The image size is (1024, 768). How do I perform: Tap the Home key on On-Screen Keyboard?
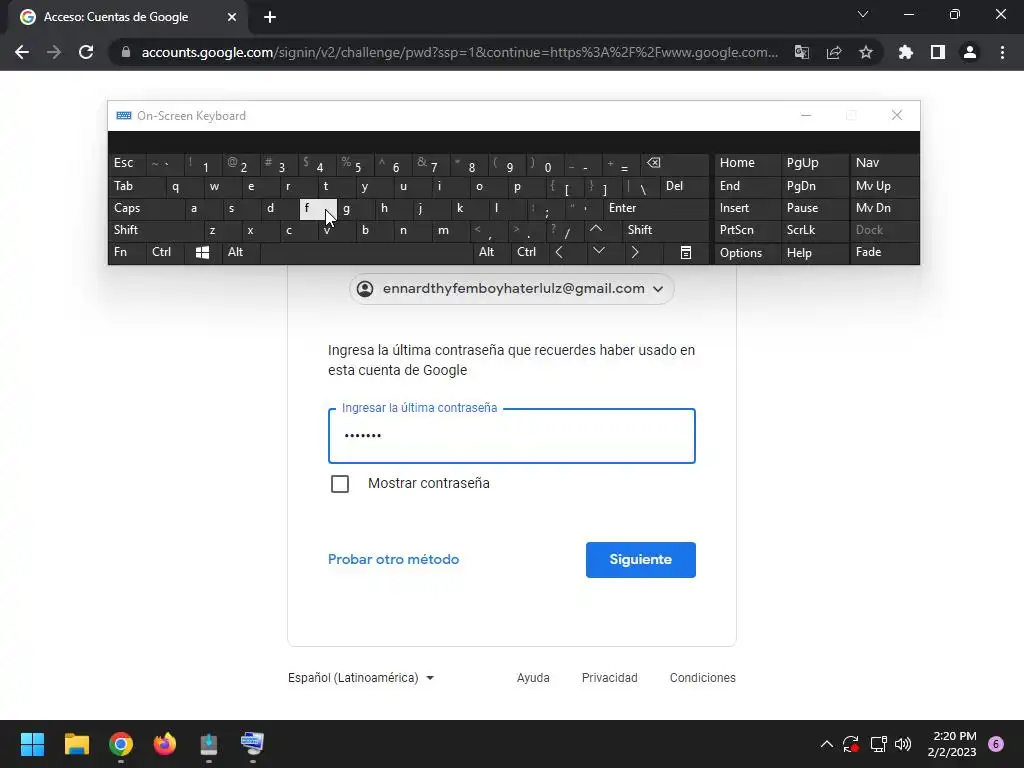tap(746, 163)
